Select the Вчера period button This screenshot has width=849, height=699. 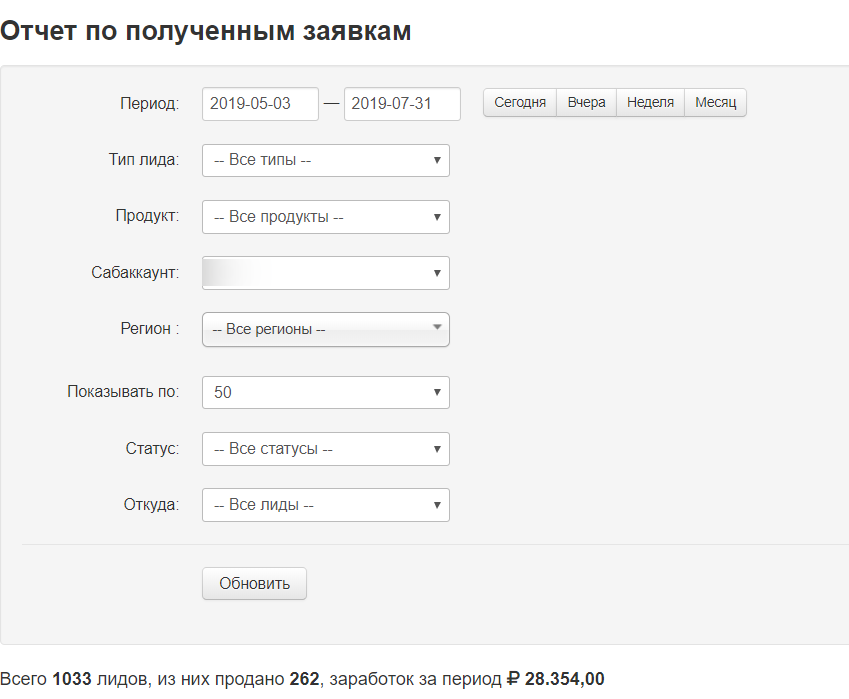pyautogui.click(x=586, y=103)
